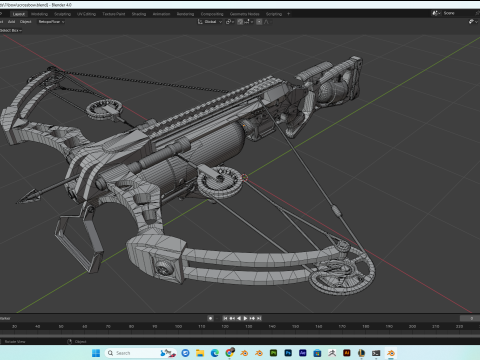This screenshot has height=360, width=480.
Task: Open the terminal icon in the taskbar
Action: tap(376, 353)
